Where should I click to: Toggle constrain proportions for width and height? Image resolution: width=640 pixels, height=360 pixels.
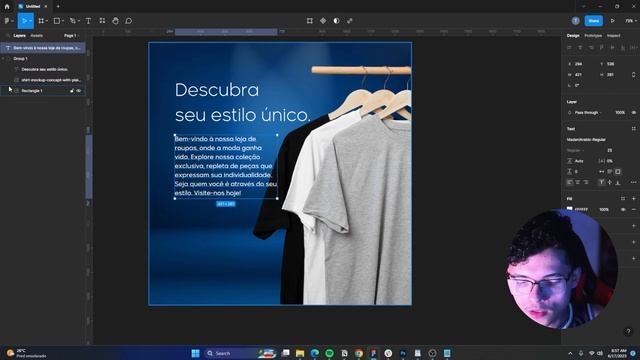[x=633, y=75]
